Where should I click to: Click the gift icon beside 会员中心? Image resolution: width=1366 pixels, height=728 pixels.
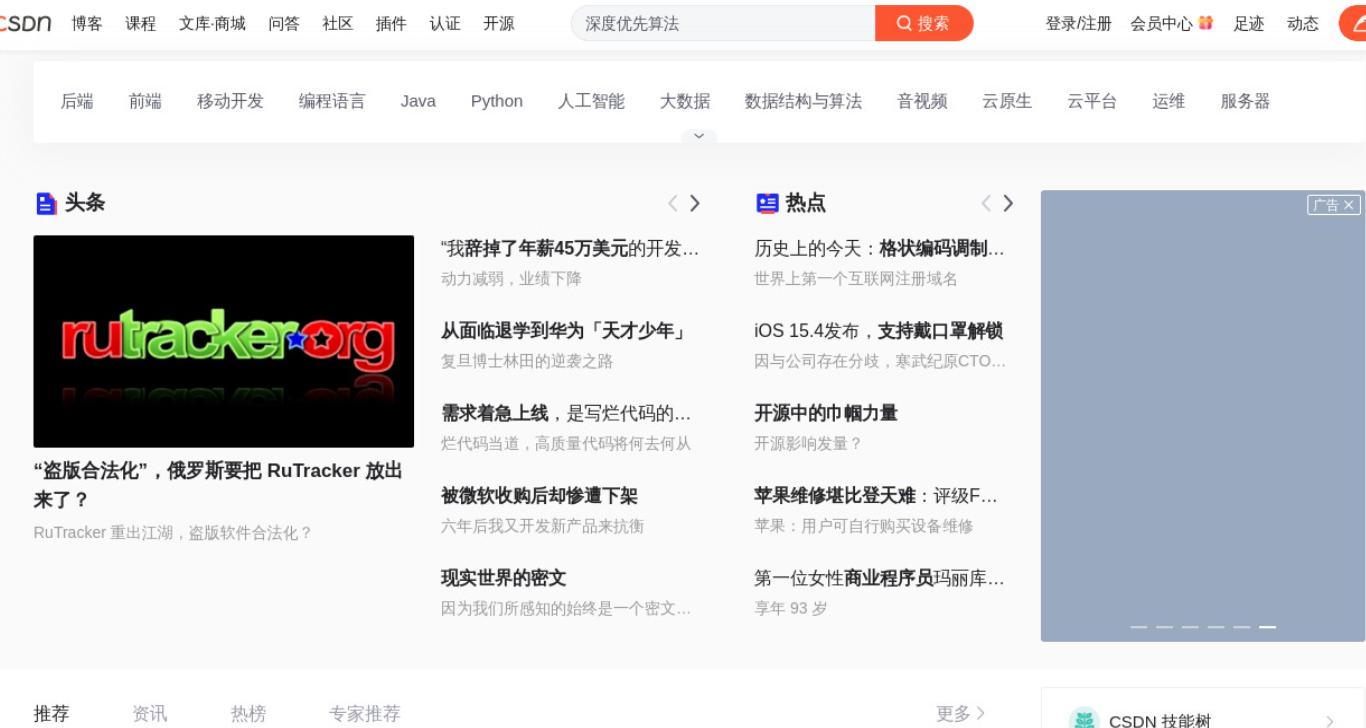1205,23
